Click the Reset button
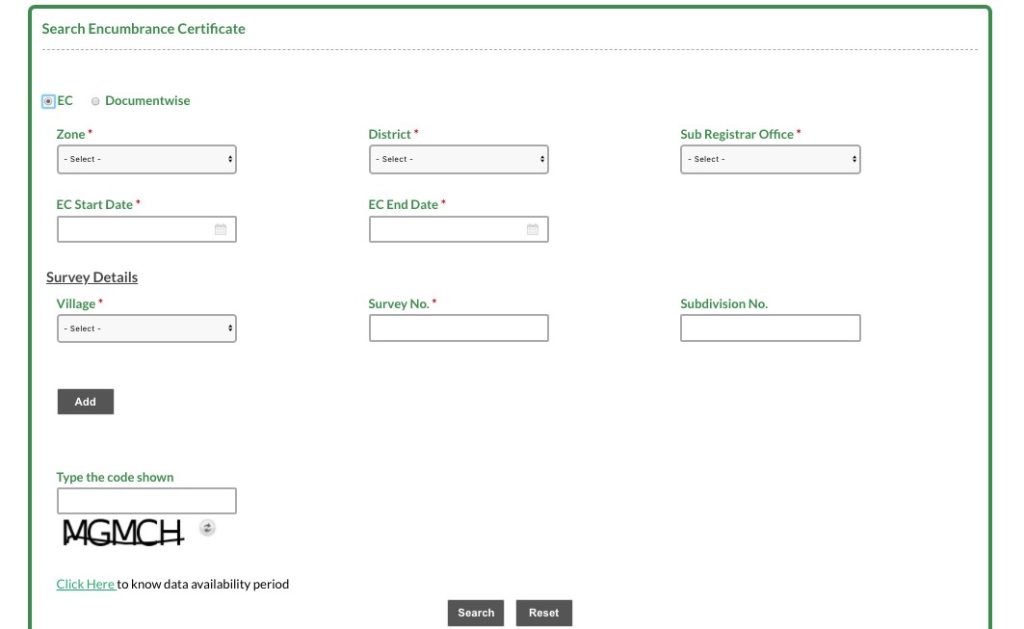 [x=543, y=613]
